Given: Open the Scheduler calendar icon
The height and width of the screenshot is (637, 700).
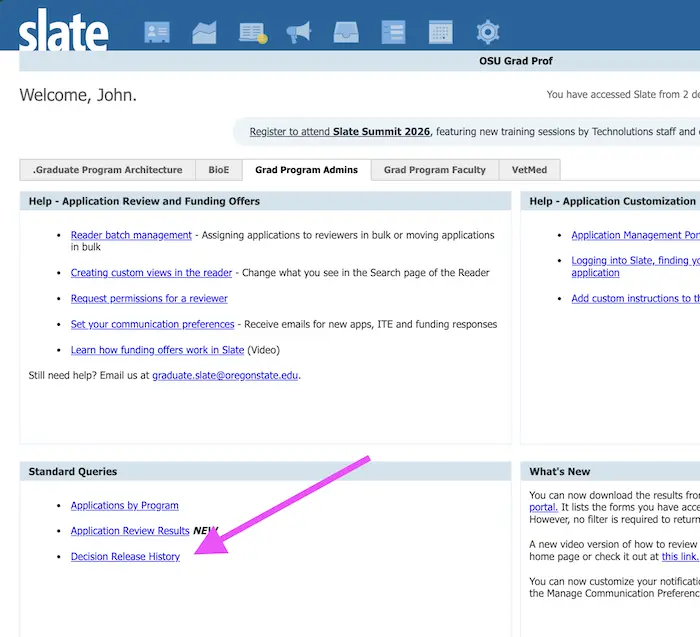Looking at the screenshot, I should tap(441, 32).
